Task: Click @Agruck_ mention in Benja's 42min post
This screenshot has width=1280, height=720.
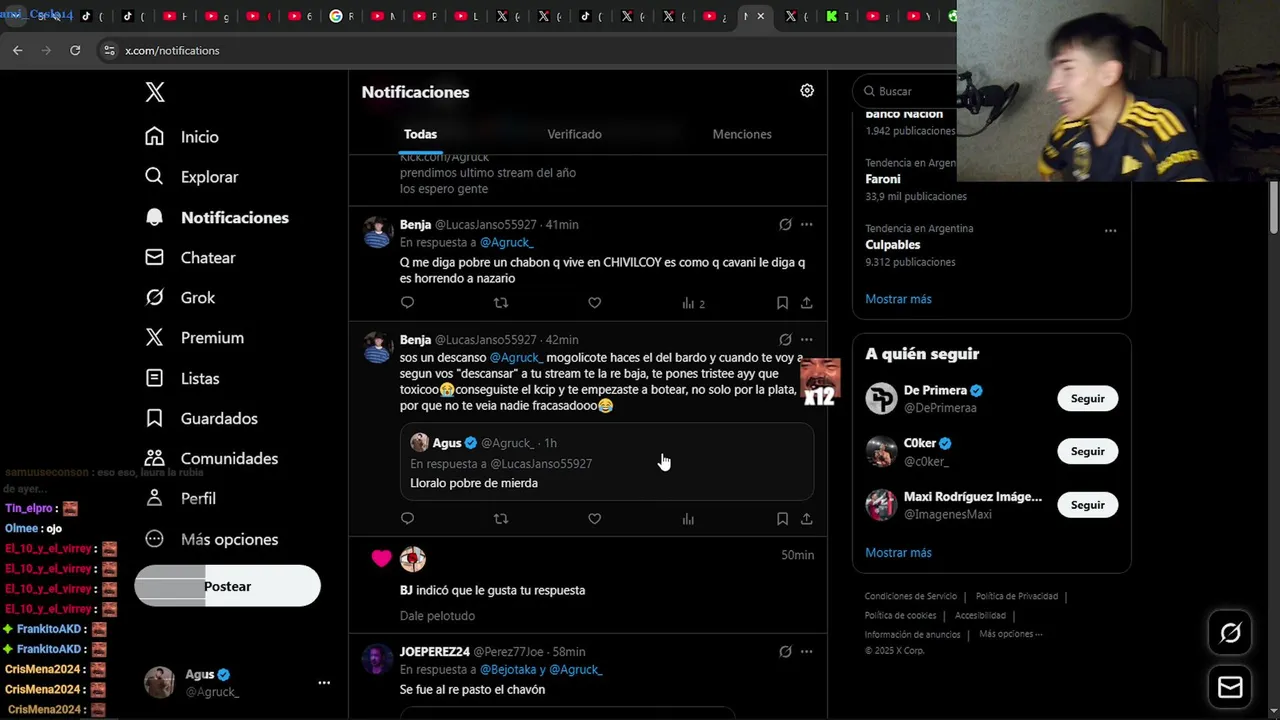Action: point(516,357)
